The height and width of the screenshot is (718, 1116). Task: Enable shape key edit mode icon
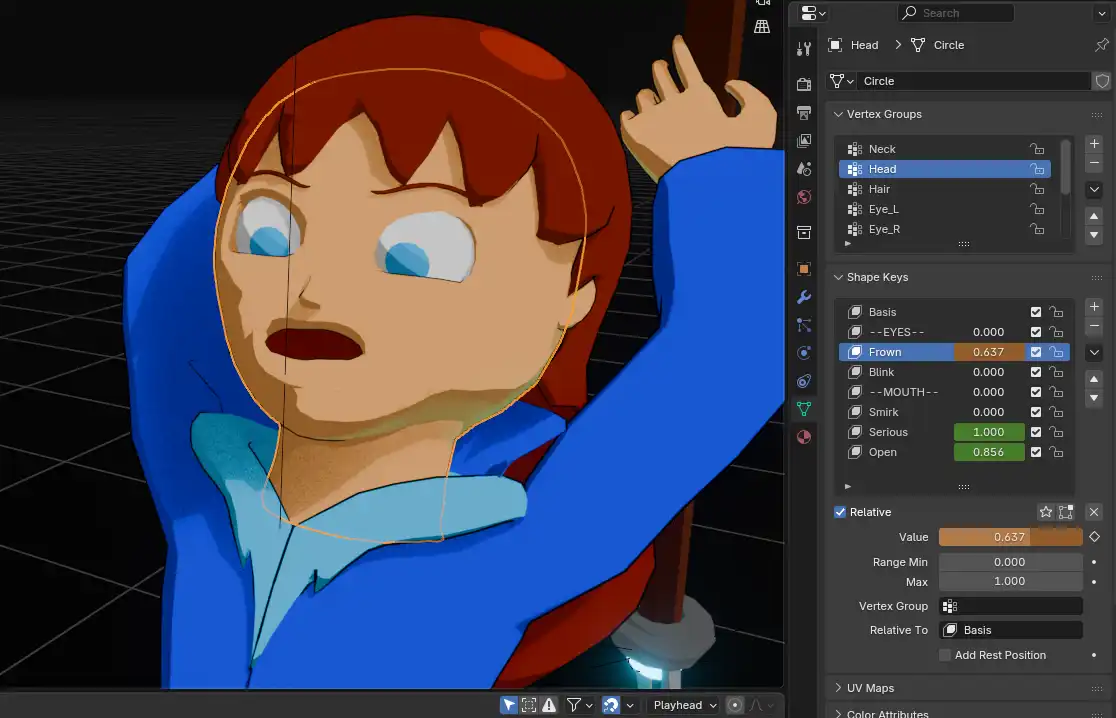pyautogui.click(x=1066, y=512)
